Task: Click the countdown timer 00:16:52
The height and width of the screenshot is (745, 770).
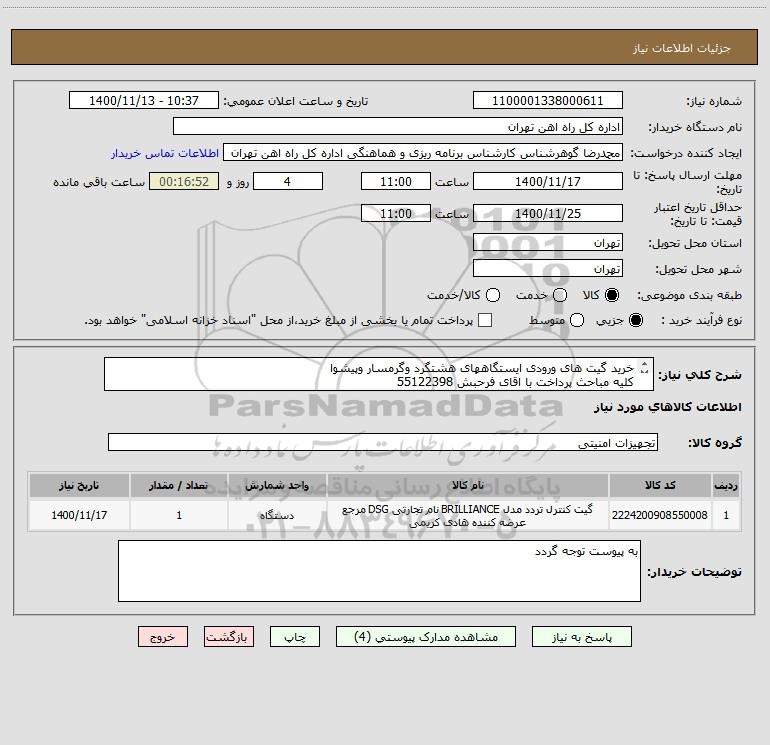Action: tap(184, 181)
